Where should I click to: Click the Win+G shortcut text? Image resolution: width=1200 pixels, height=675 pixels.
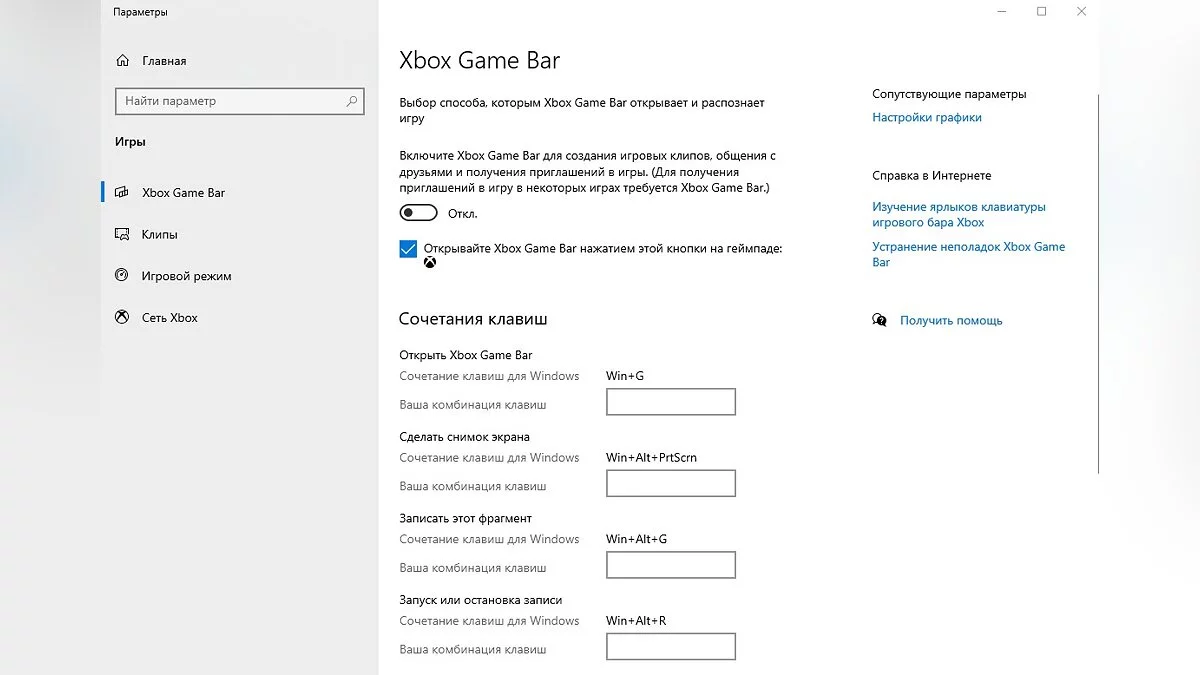point(626,377)
